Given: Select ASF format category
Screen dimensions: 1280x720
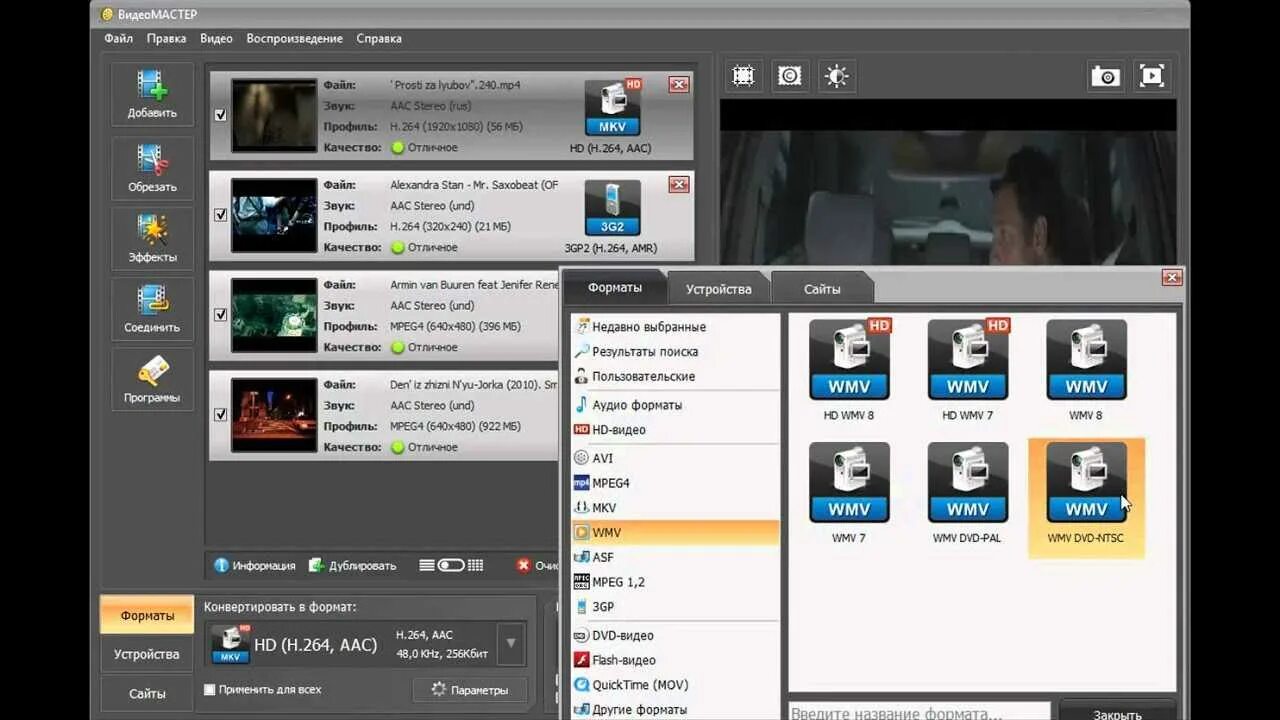Looking at the screenshot, I should pos(675,557).
